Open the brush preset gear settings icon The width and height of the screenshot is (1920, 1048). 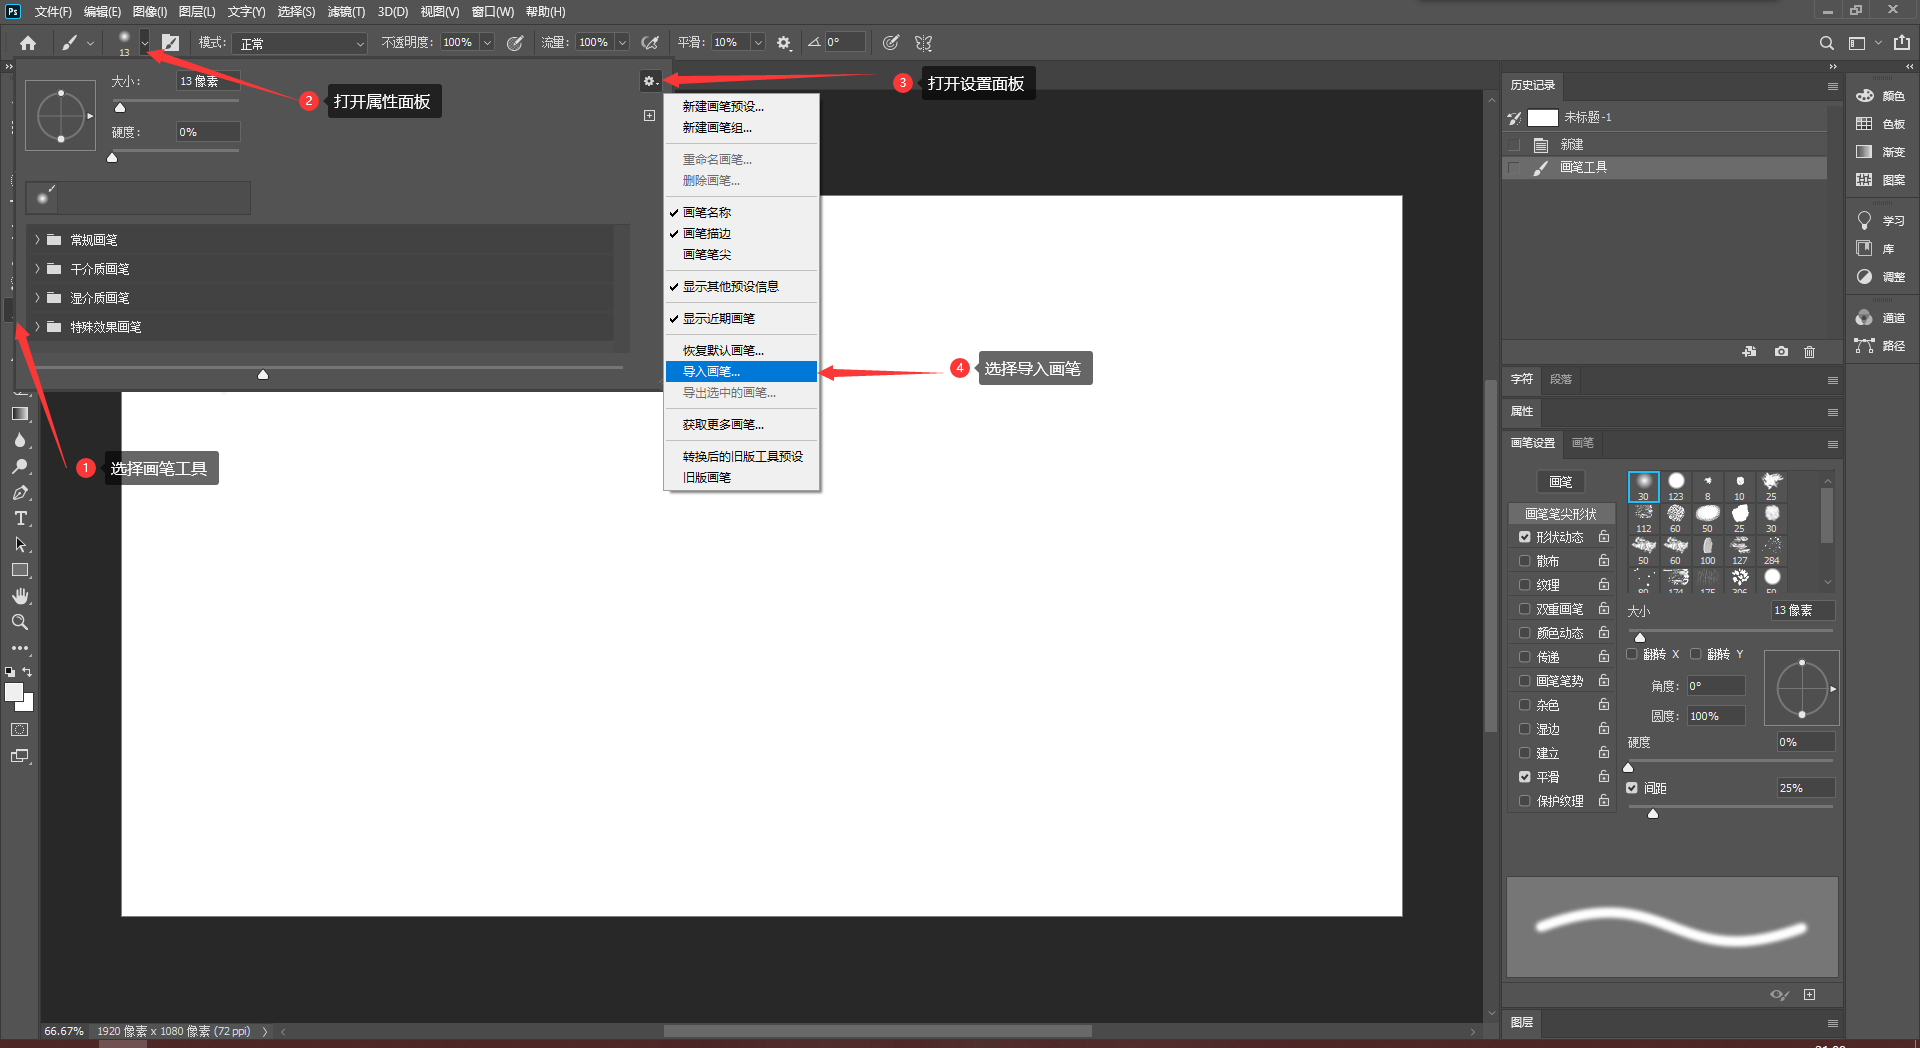tap(650, 81)
